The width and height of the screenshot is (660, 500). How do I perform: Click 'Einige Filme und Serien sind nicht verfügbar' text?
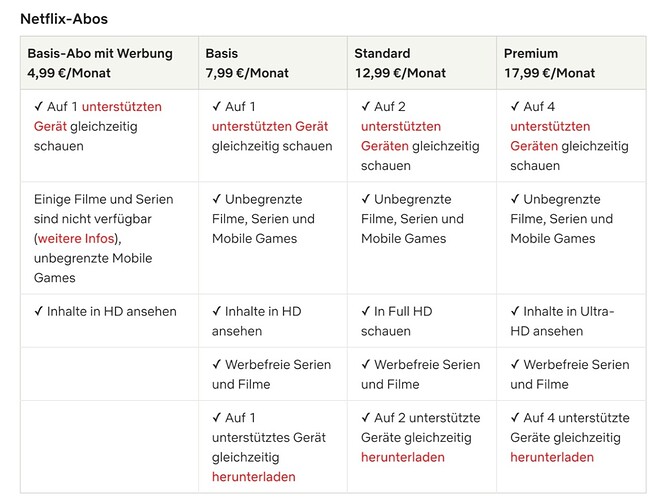pos(104,209)
